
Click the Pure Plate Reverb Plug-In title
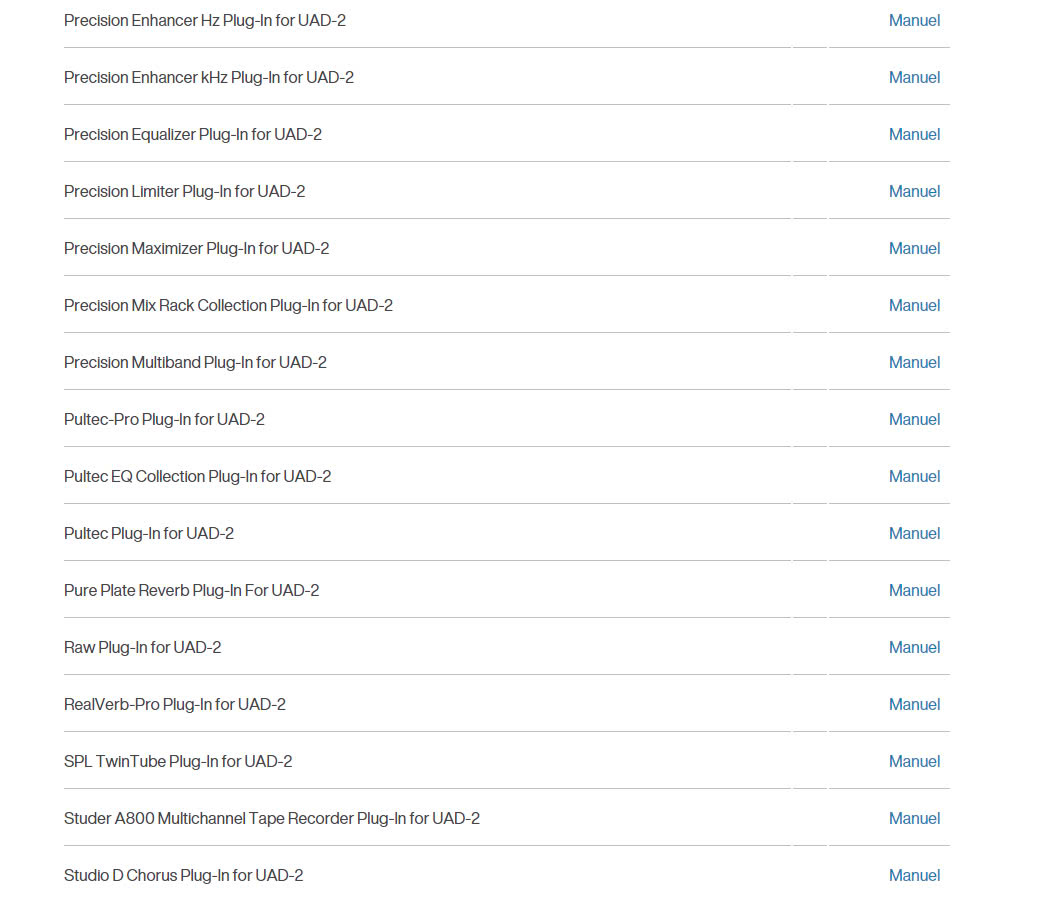coord(191,590)
